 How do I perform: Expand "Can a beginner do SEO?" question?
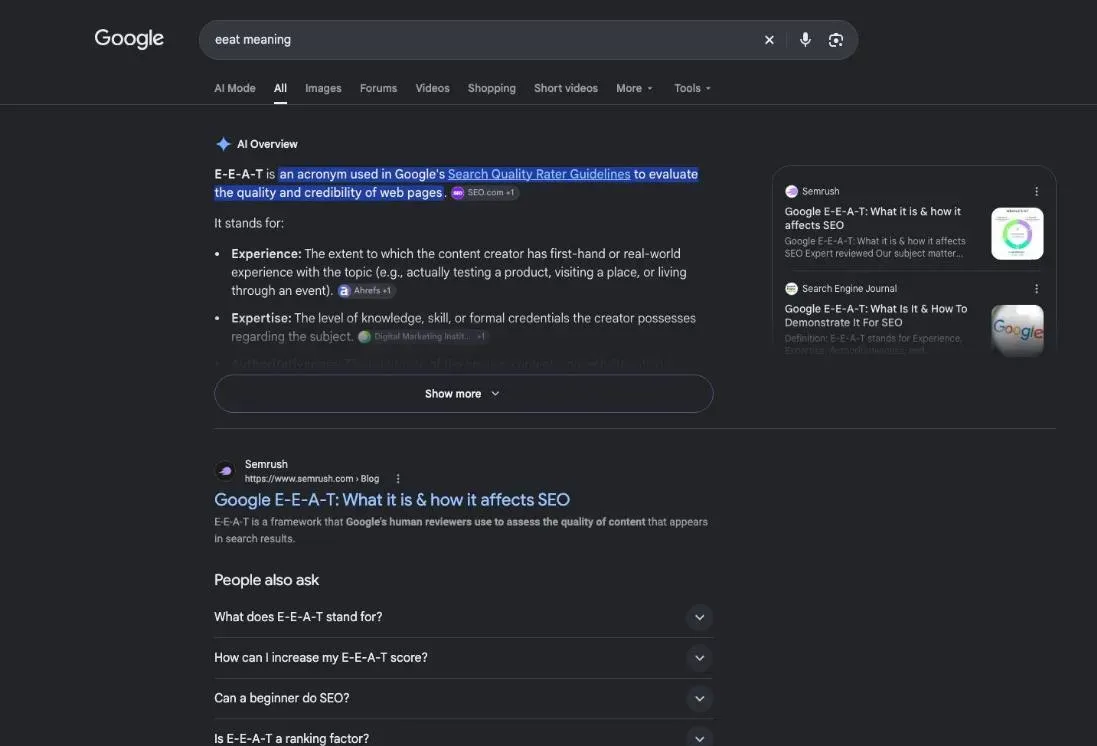click(463, 698)
